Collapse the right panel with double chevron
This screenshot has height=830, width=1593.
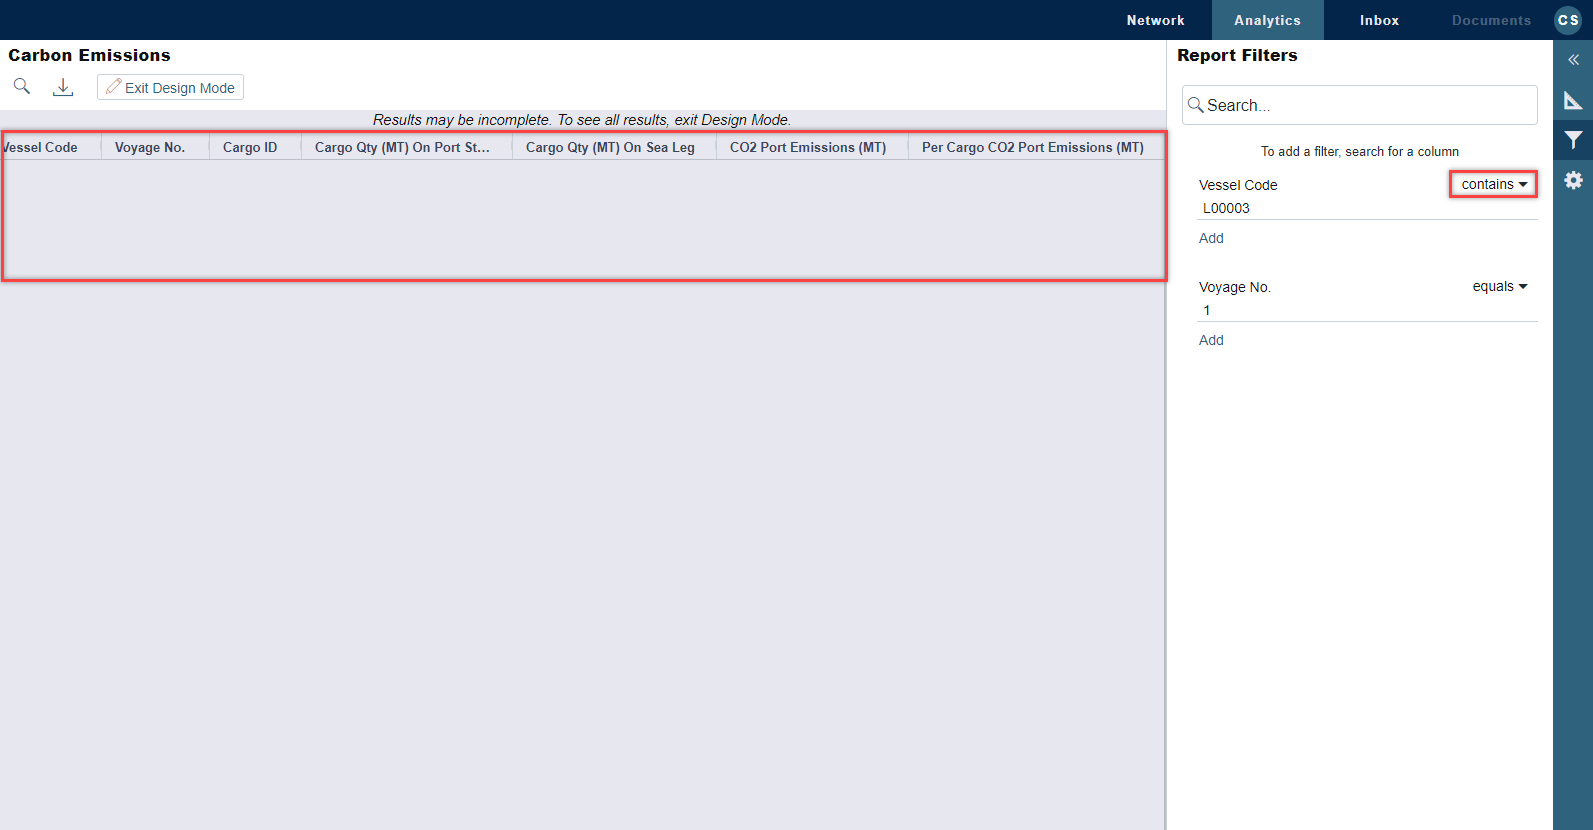pos(1573,60)
